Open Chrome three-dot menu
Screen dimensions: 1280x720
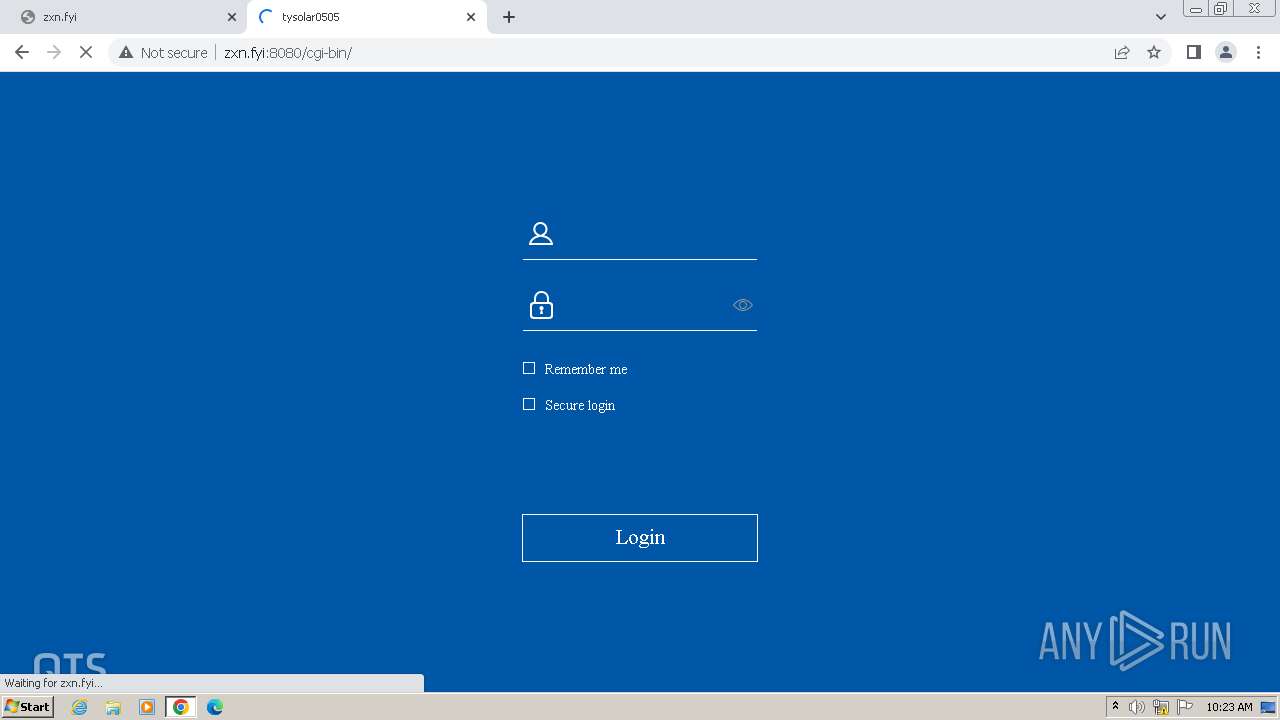[1259, 52]
